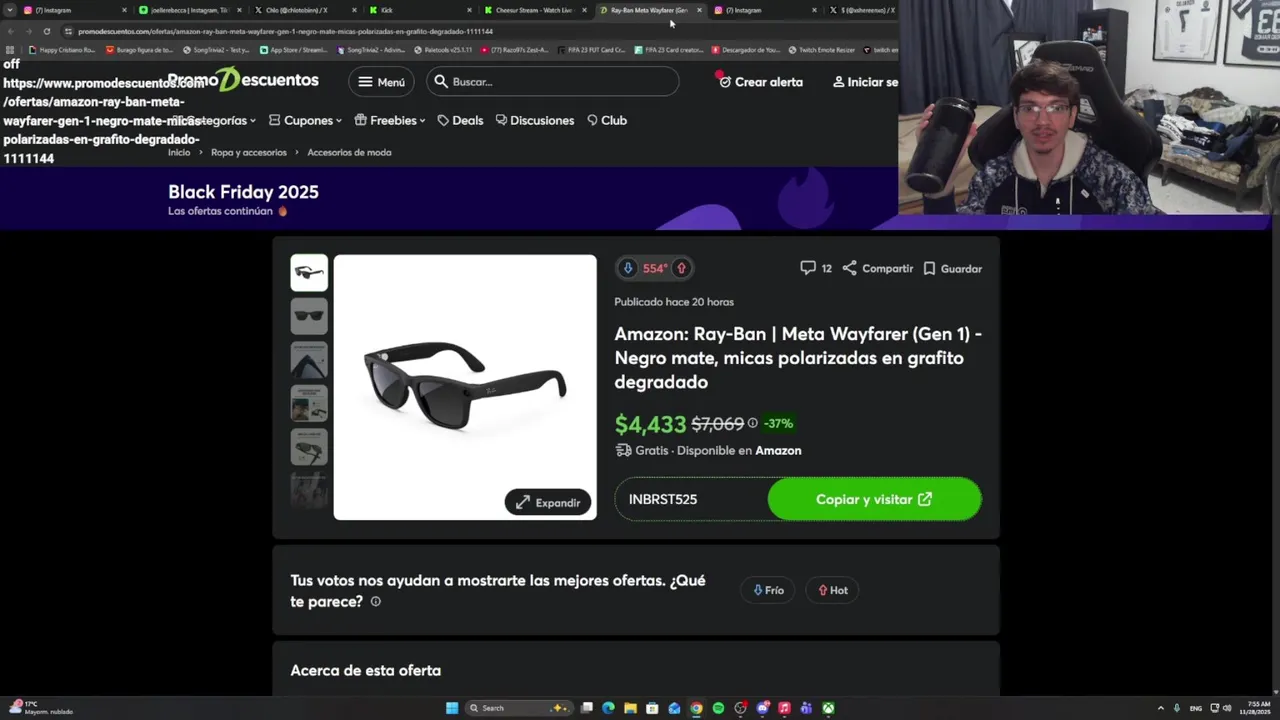Open Microsoft Teams from the taskbar
The width and height of the screenshot is (1280, 720).
coord(806,708)
